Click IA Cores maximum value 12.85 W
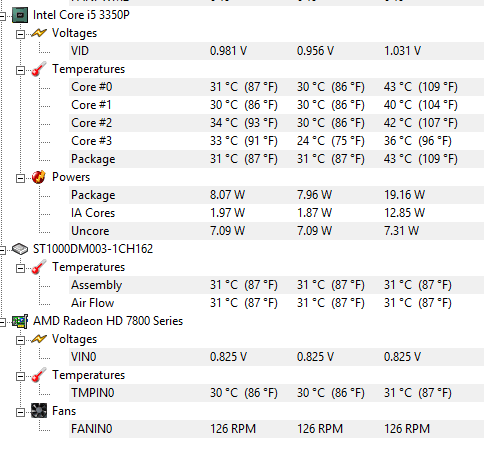 [405, 213]
